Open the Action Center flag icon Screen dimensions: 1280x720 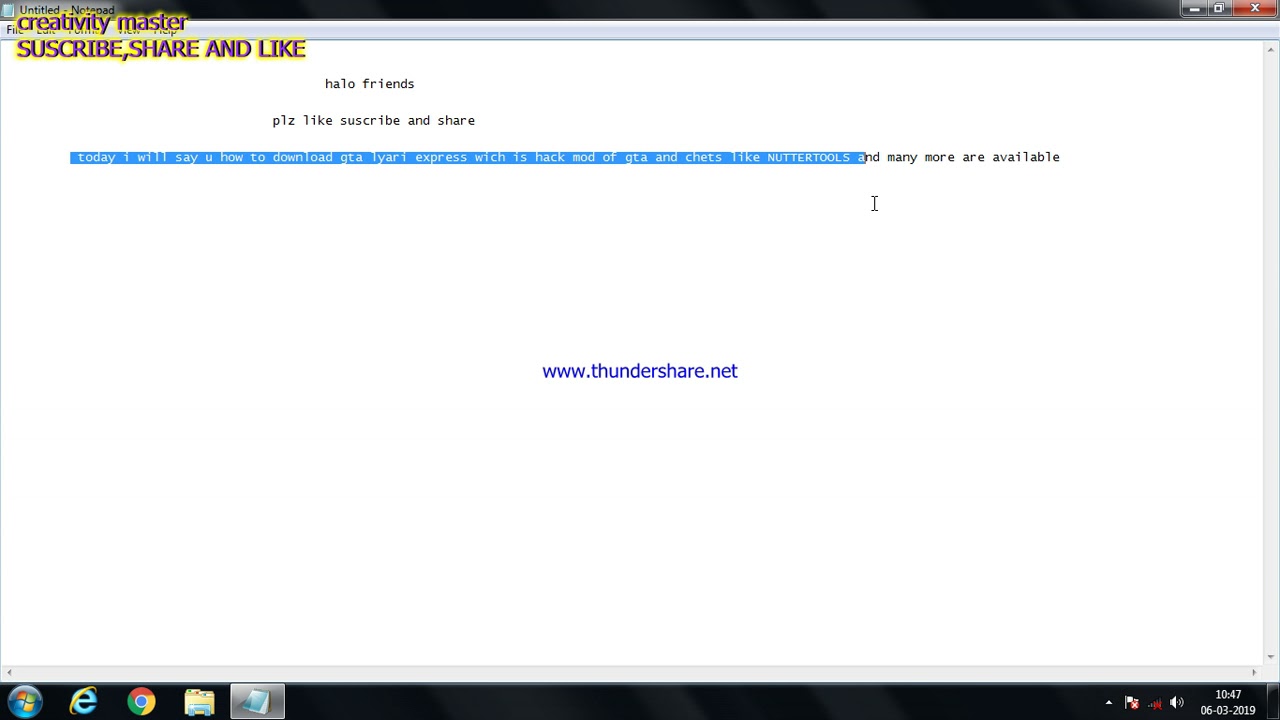(1132, 702)
